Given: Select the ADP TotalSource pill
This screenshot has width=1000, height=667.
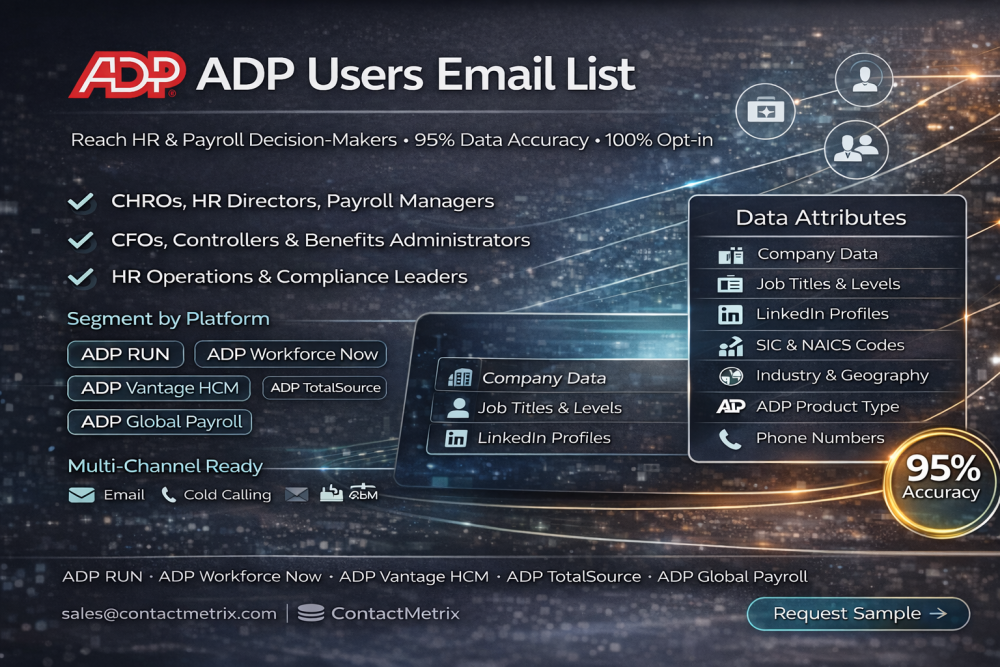Looking at the screenshot, I should pyautogui.click(x=325, y=388).
